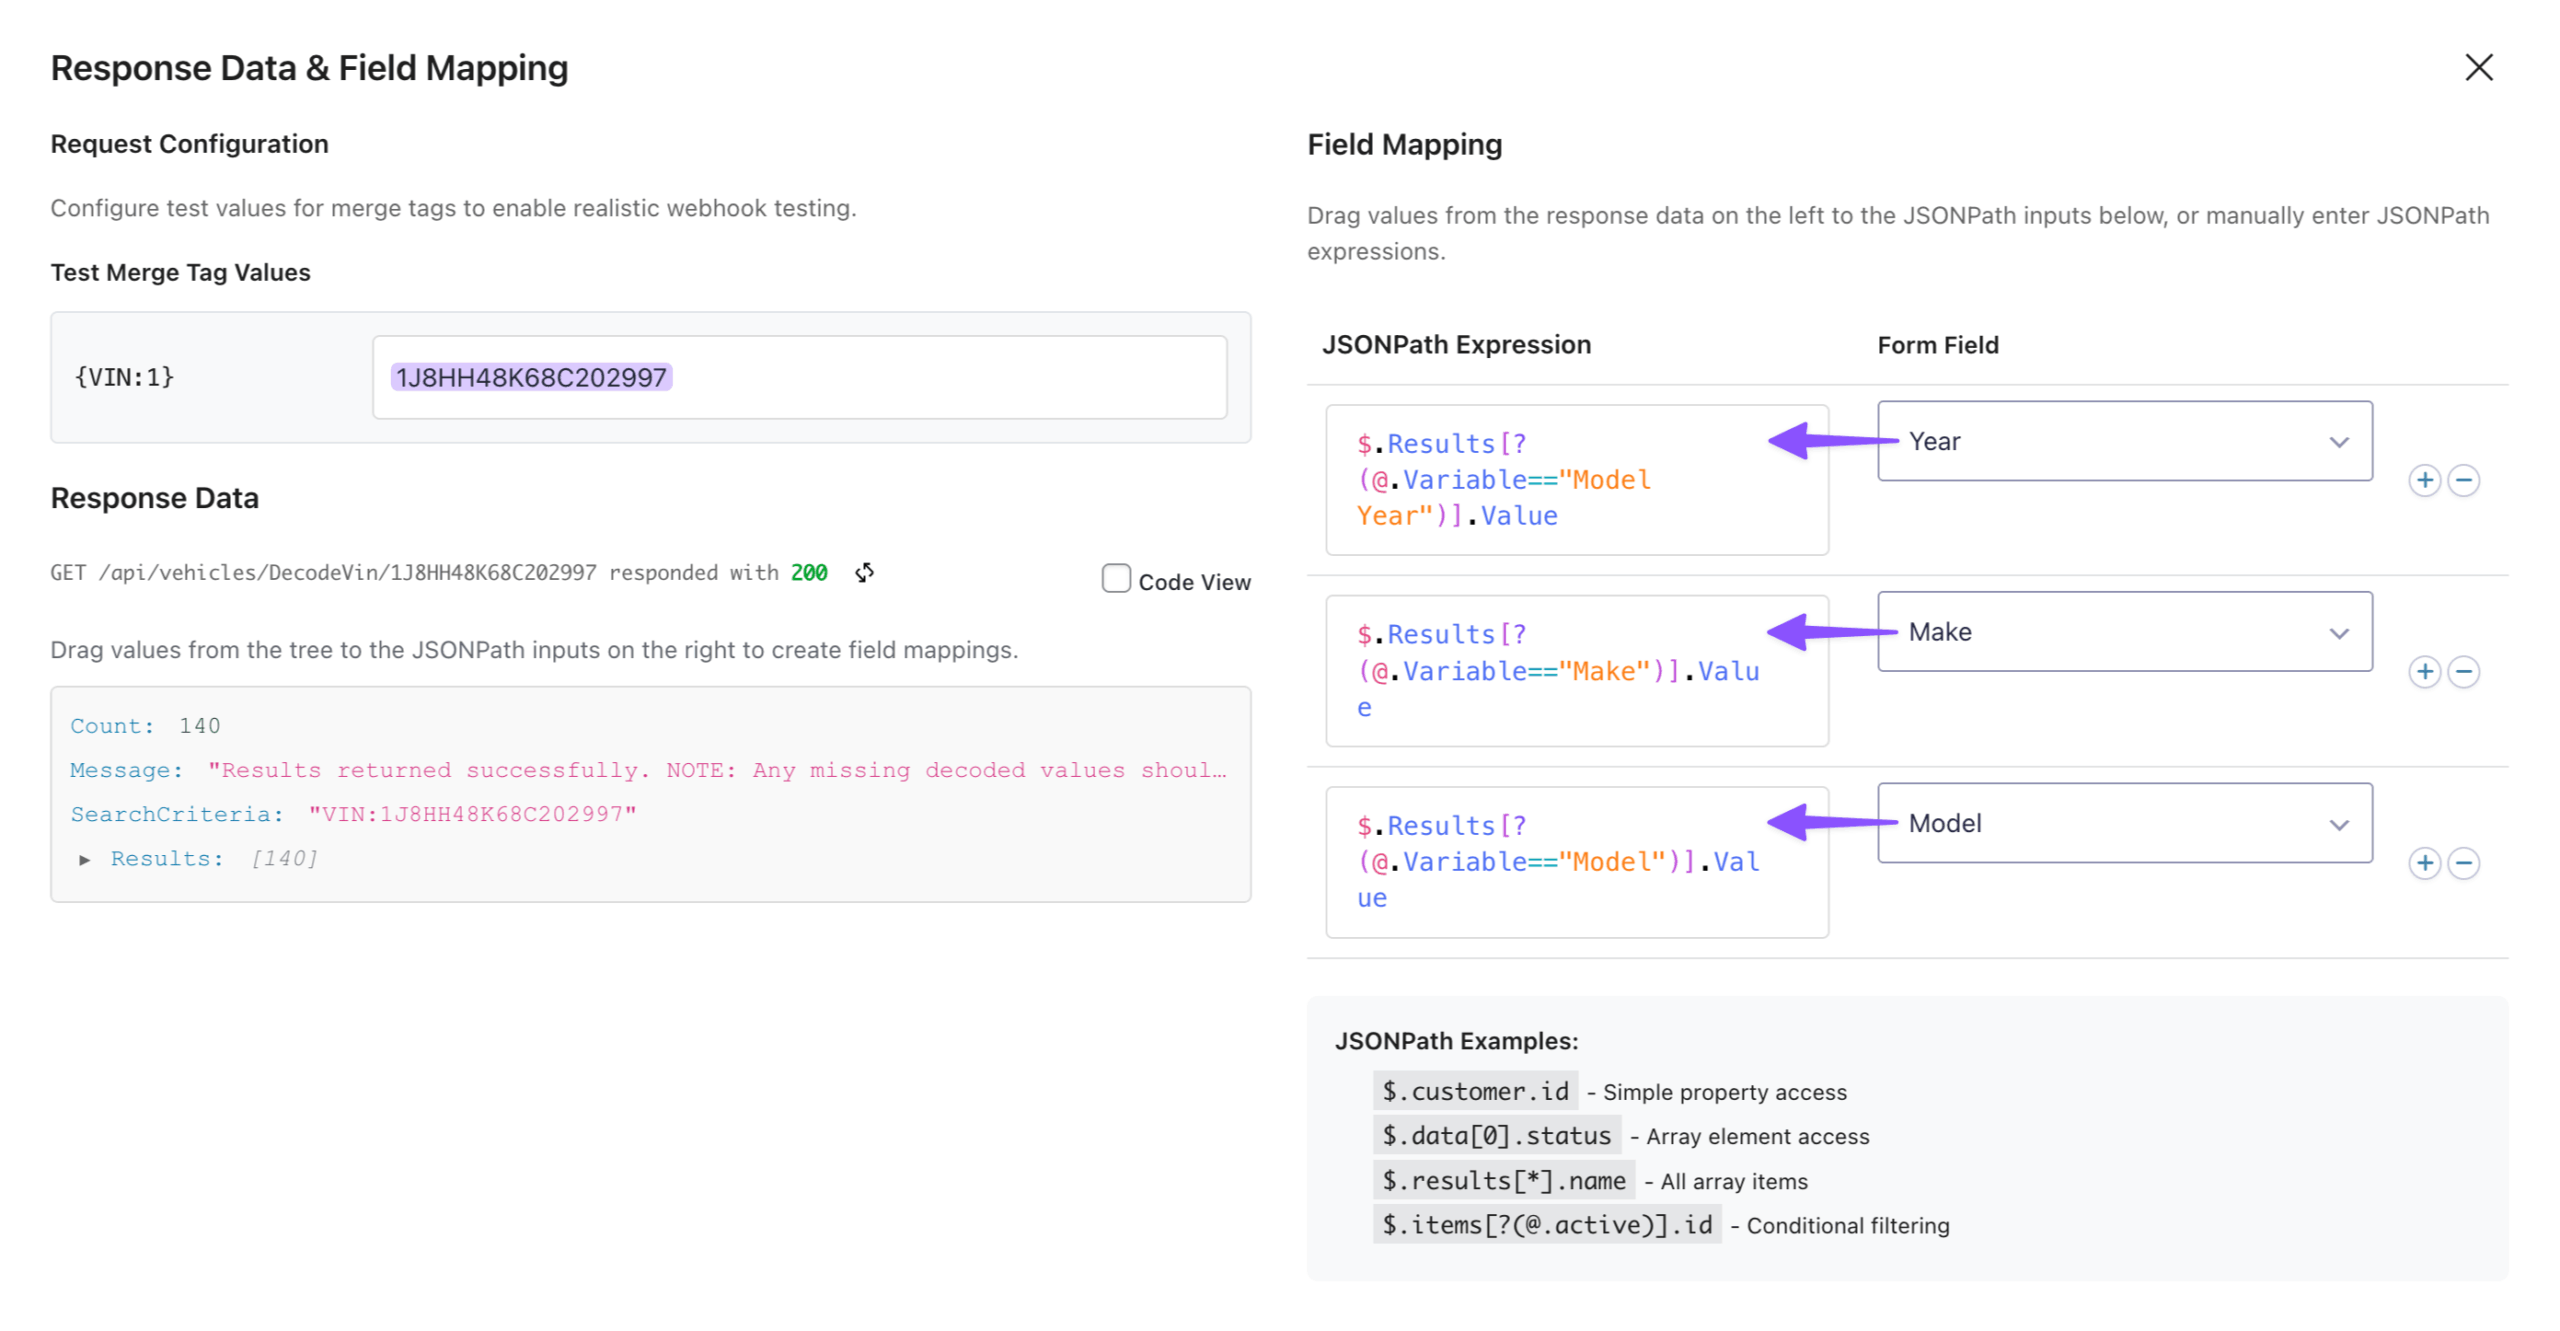Image resolution: width=2560 pixels, height=1331 pixels.
Task: Edit the Model JSONPath expression box
Action: (x=1575, y=862)
